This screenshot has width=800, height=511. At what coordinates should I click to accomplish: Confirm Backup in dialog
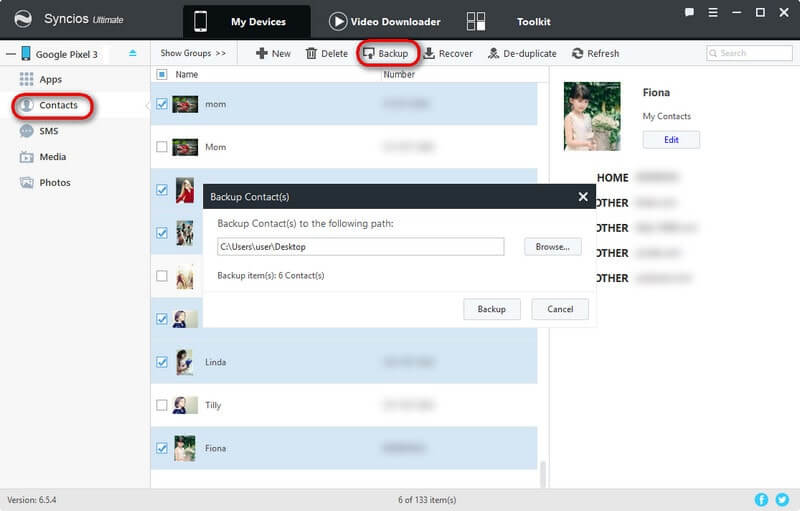click(492, 309)
